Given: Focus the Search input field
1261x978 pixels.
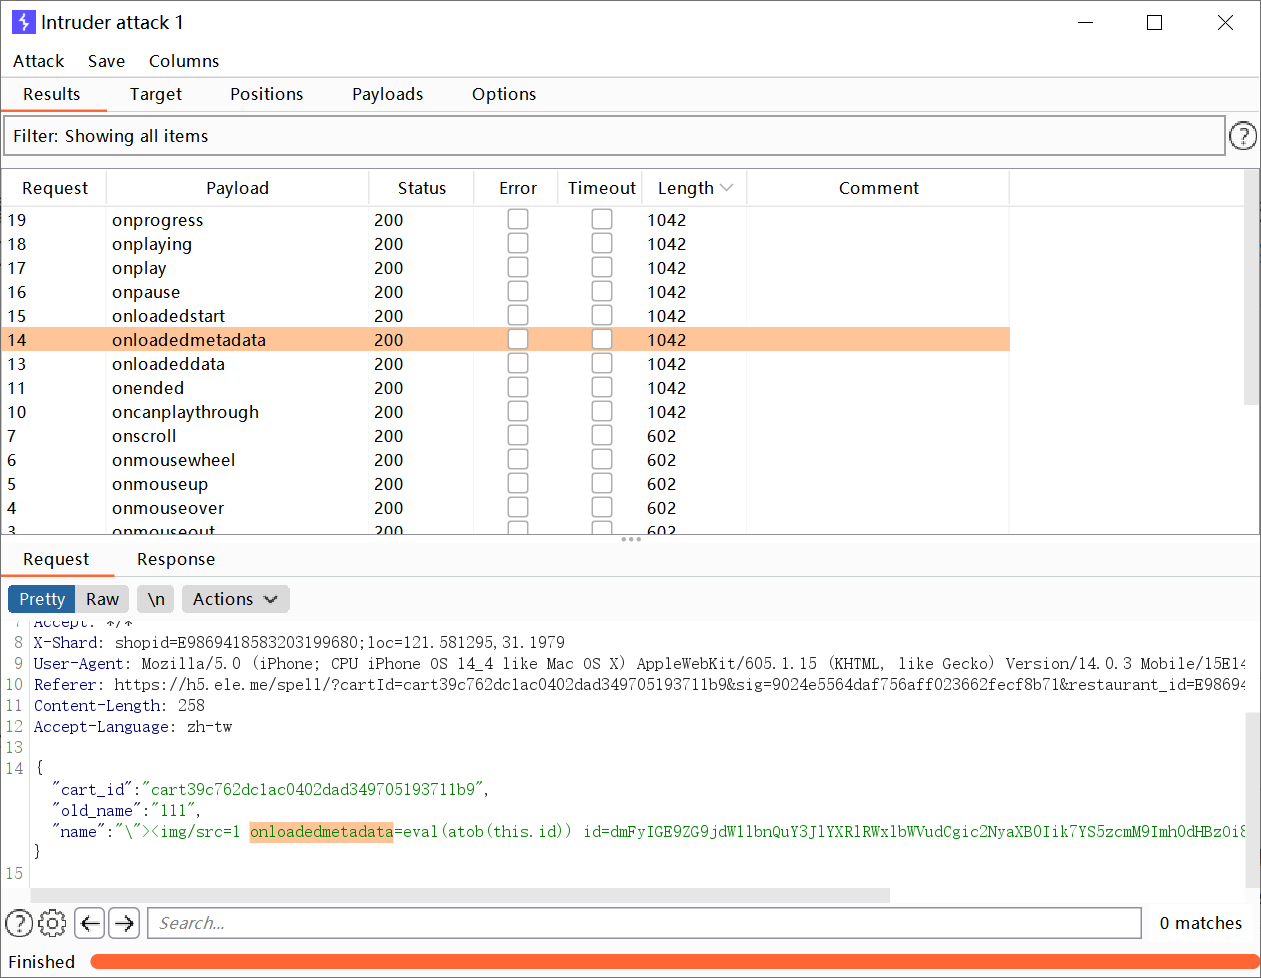Looking at the screenshot, I should tap(644, 923).
